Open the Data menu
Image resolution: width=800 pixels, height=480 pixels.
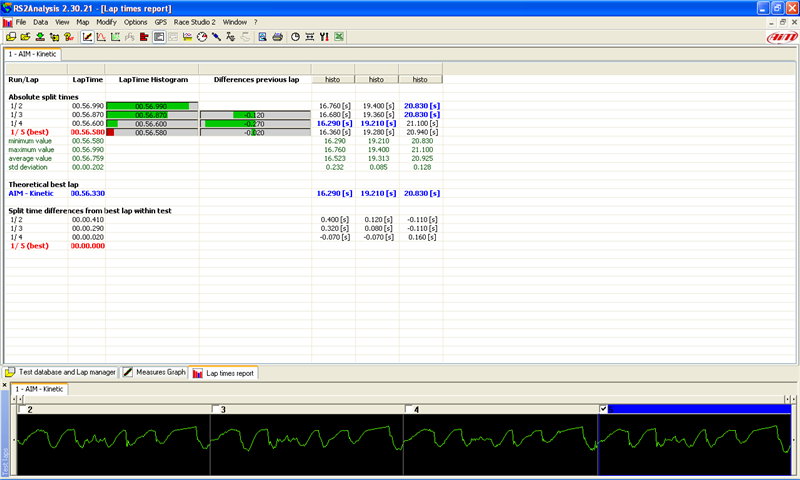40,22
